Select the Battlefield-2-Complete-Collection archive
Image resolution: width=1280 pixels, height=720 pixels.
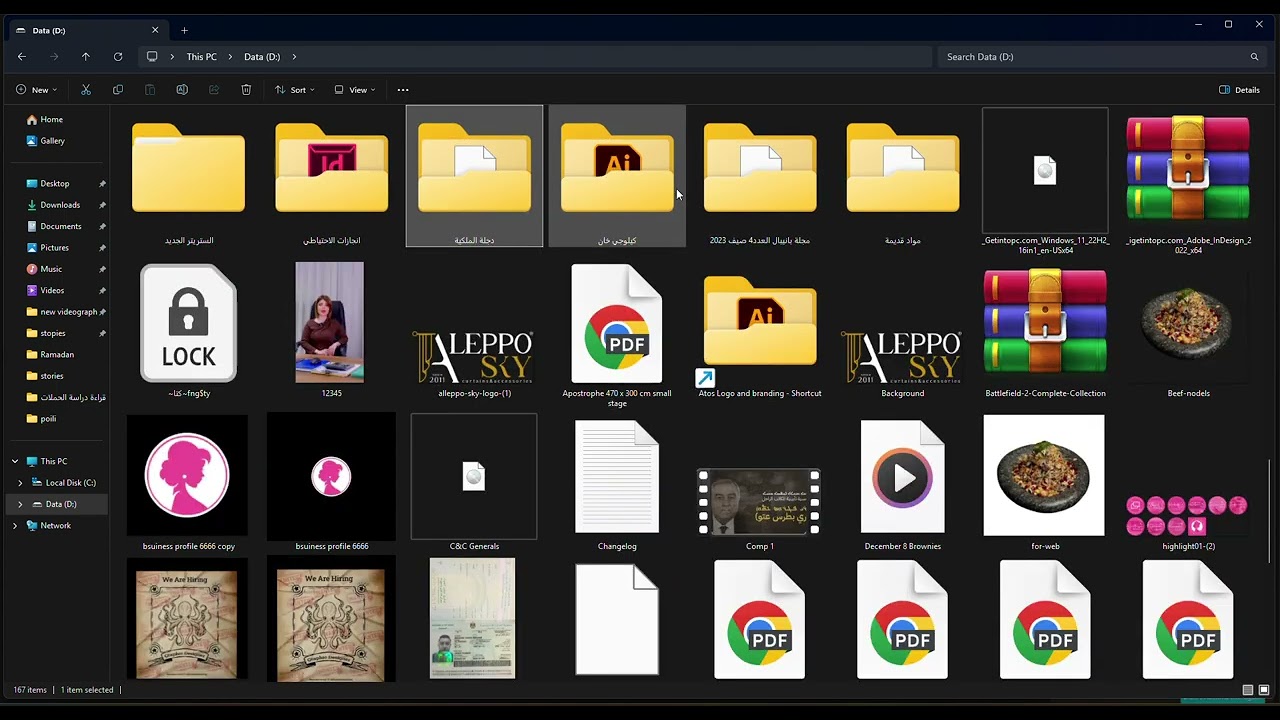click(x=1045, y=323)
